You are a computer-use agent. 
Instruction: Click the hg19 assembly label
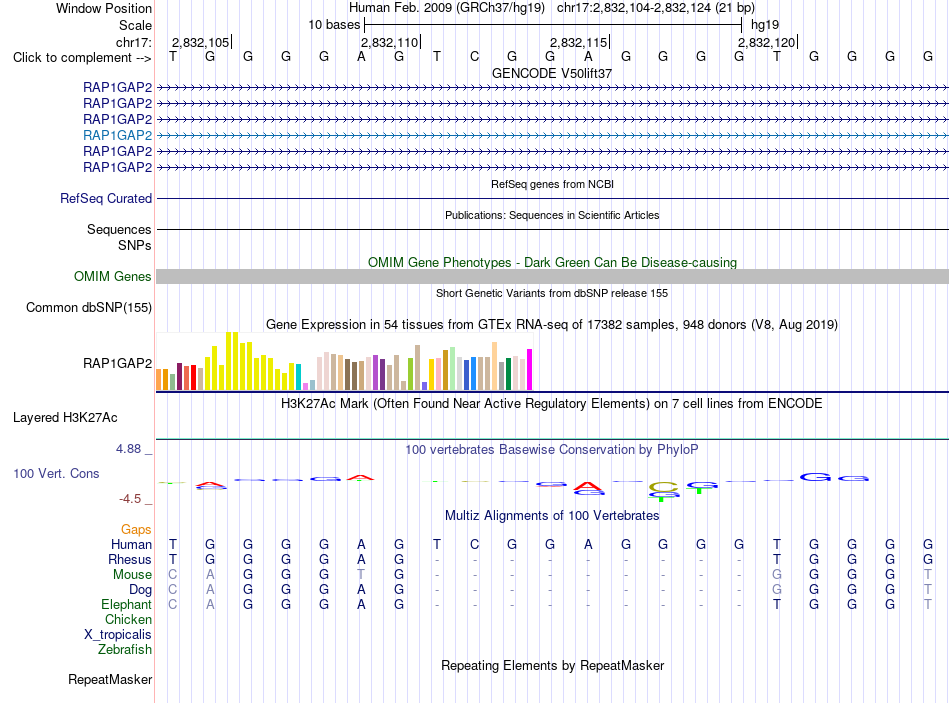(x=765, y=25)
